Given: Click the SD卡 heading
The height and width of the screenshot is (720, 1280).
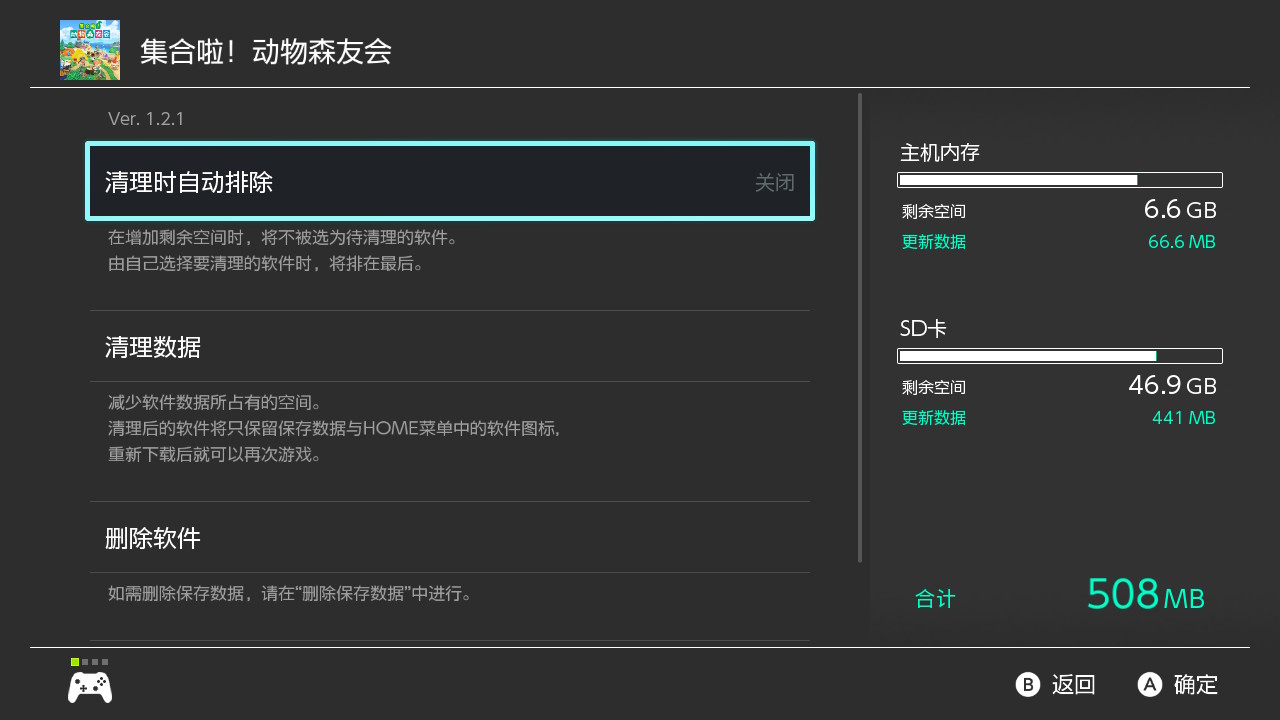Looking at the screenshot, I should (x=923, y=328).
